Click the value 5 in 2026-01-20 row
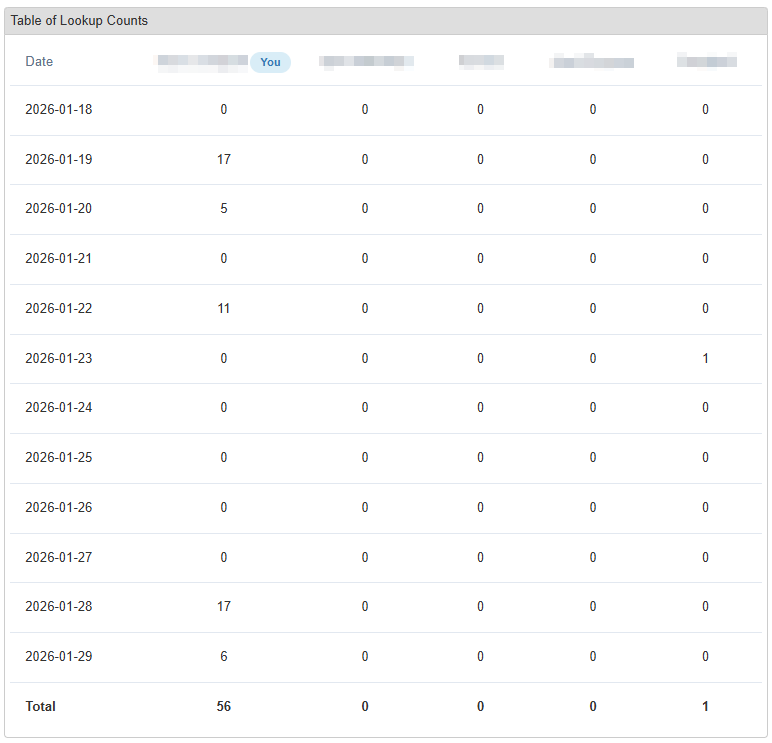This screenshot has width=772, height=743. [x=224, y=209]
